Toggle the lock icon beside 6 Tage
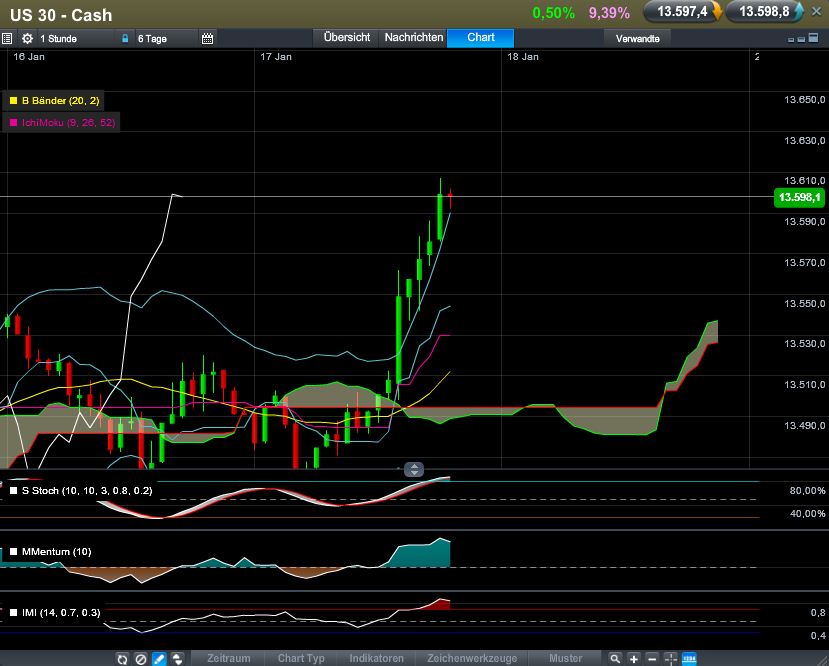The image size is (829, 666). [x=125, y=38]
